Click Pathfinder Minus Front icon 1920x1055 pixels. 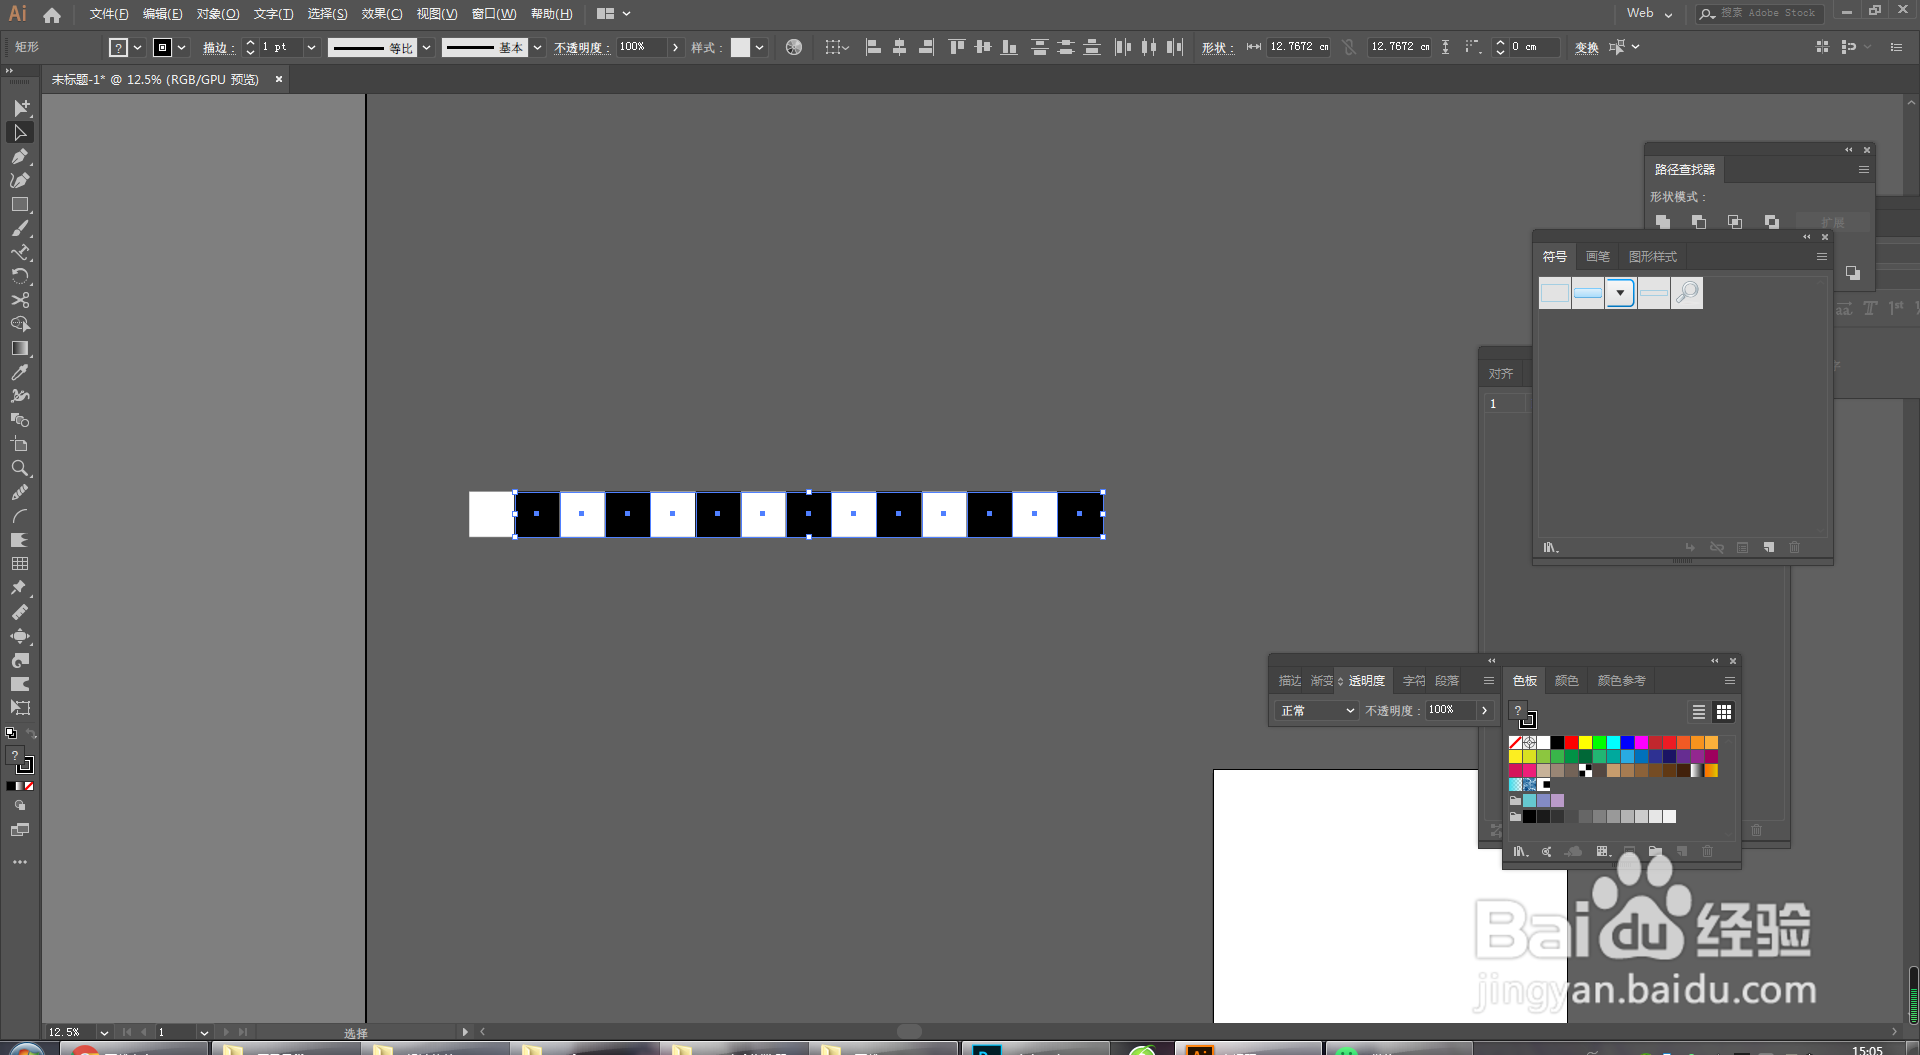1699,222
